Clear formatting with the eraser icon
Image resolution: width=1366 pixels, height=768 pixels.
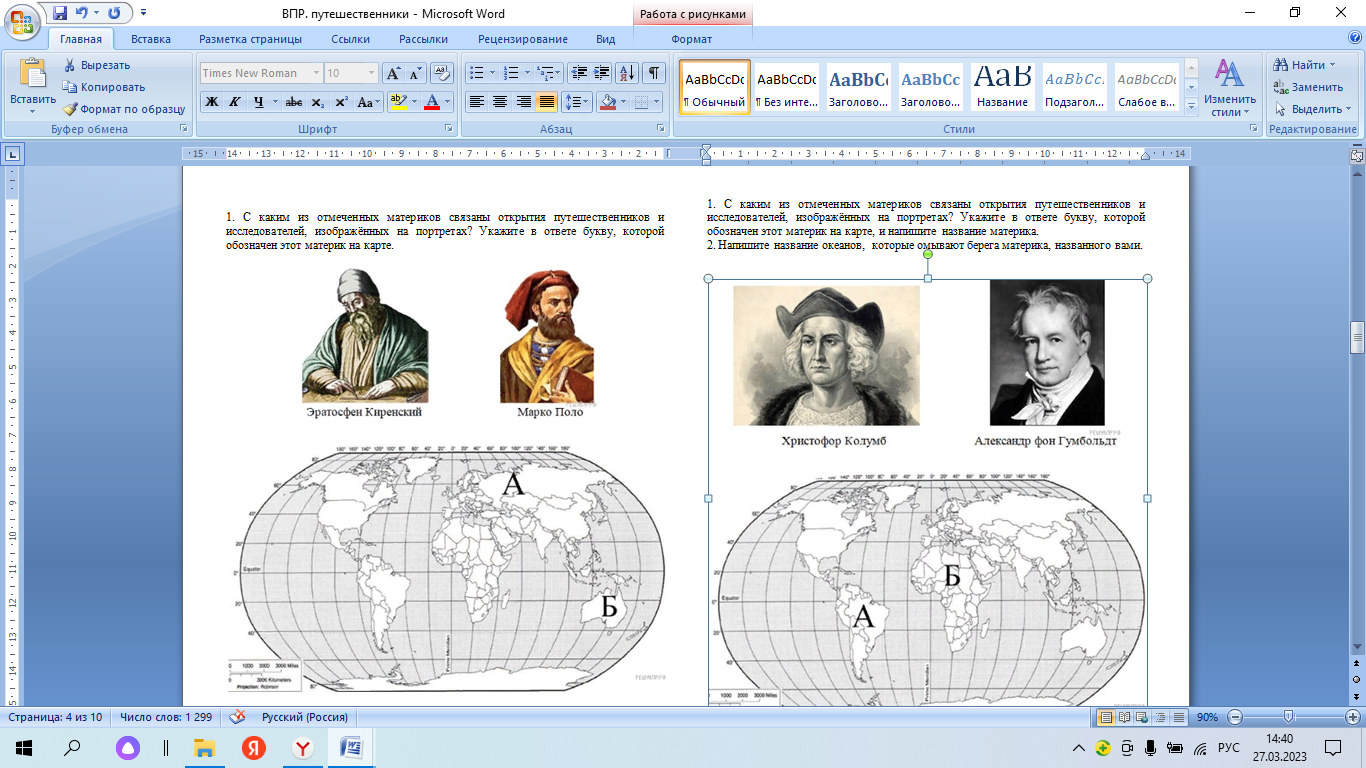click(x=442, y=73)
